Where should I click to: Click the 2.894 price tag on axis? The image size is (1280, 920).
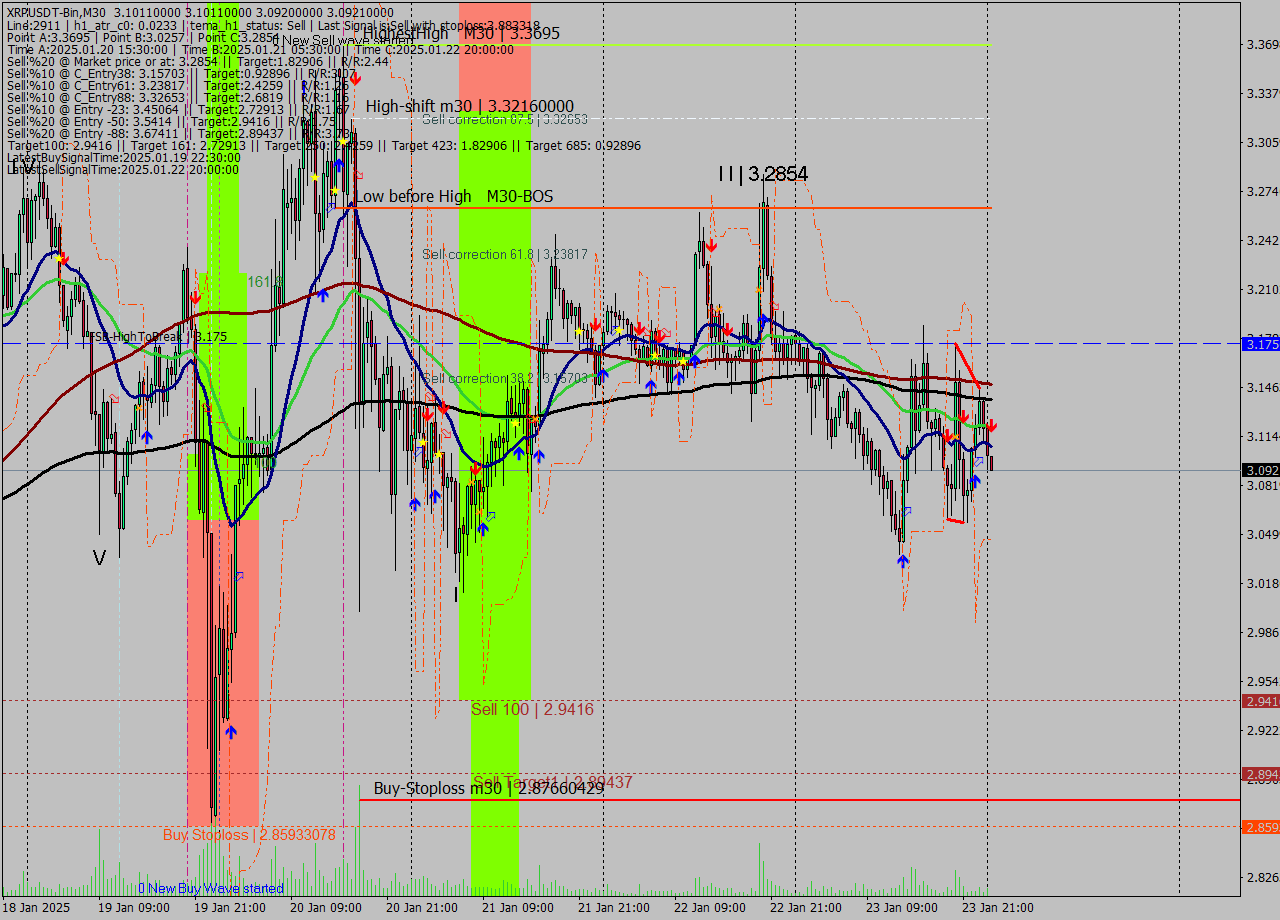click(1260, 774)
